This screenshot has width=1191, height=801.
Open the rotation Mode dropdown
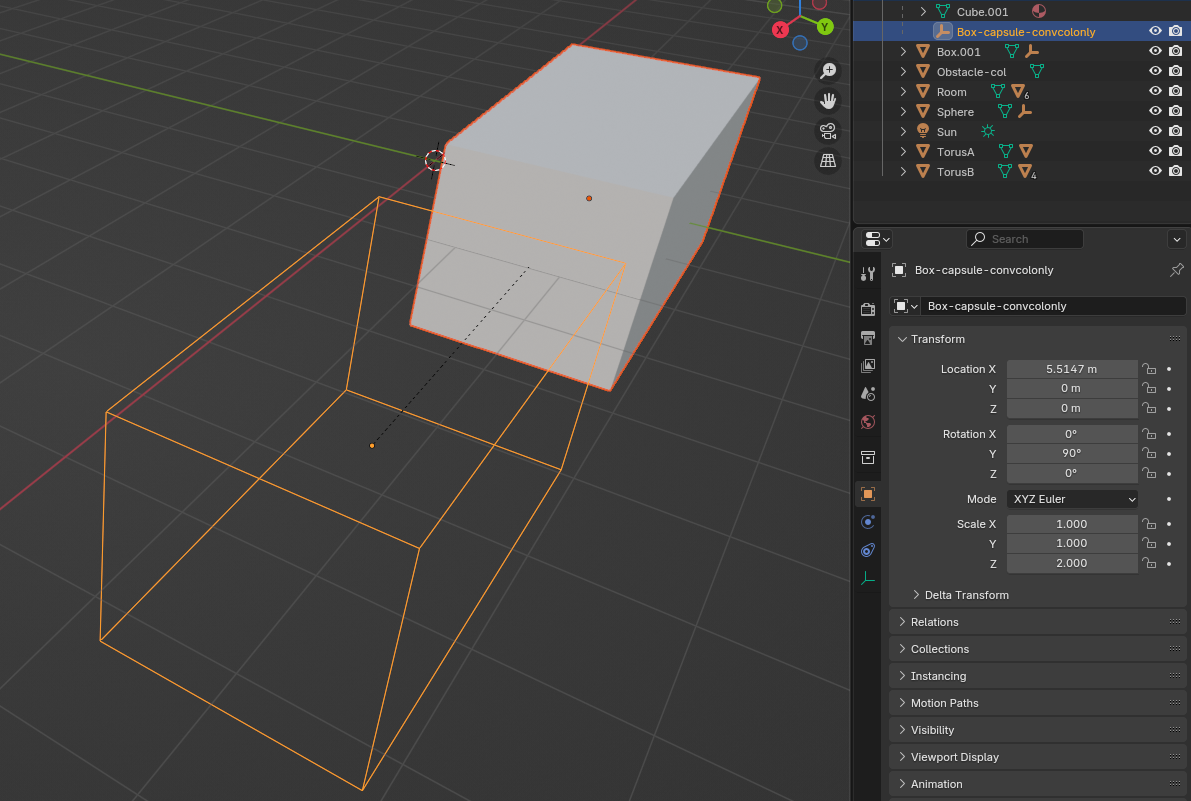(x=1072, y=499)
